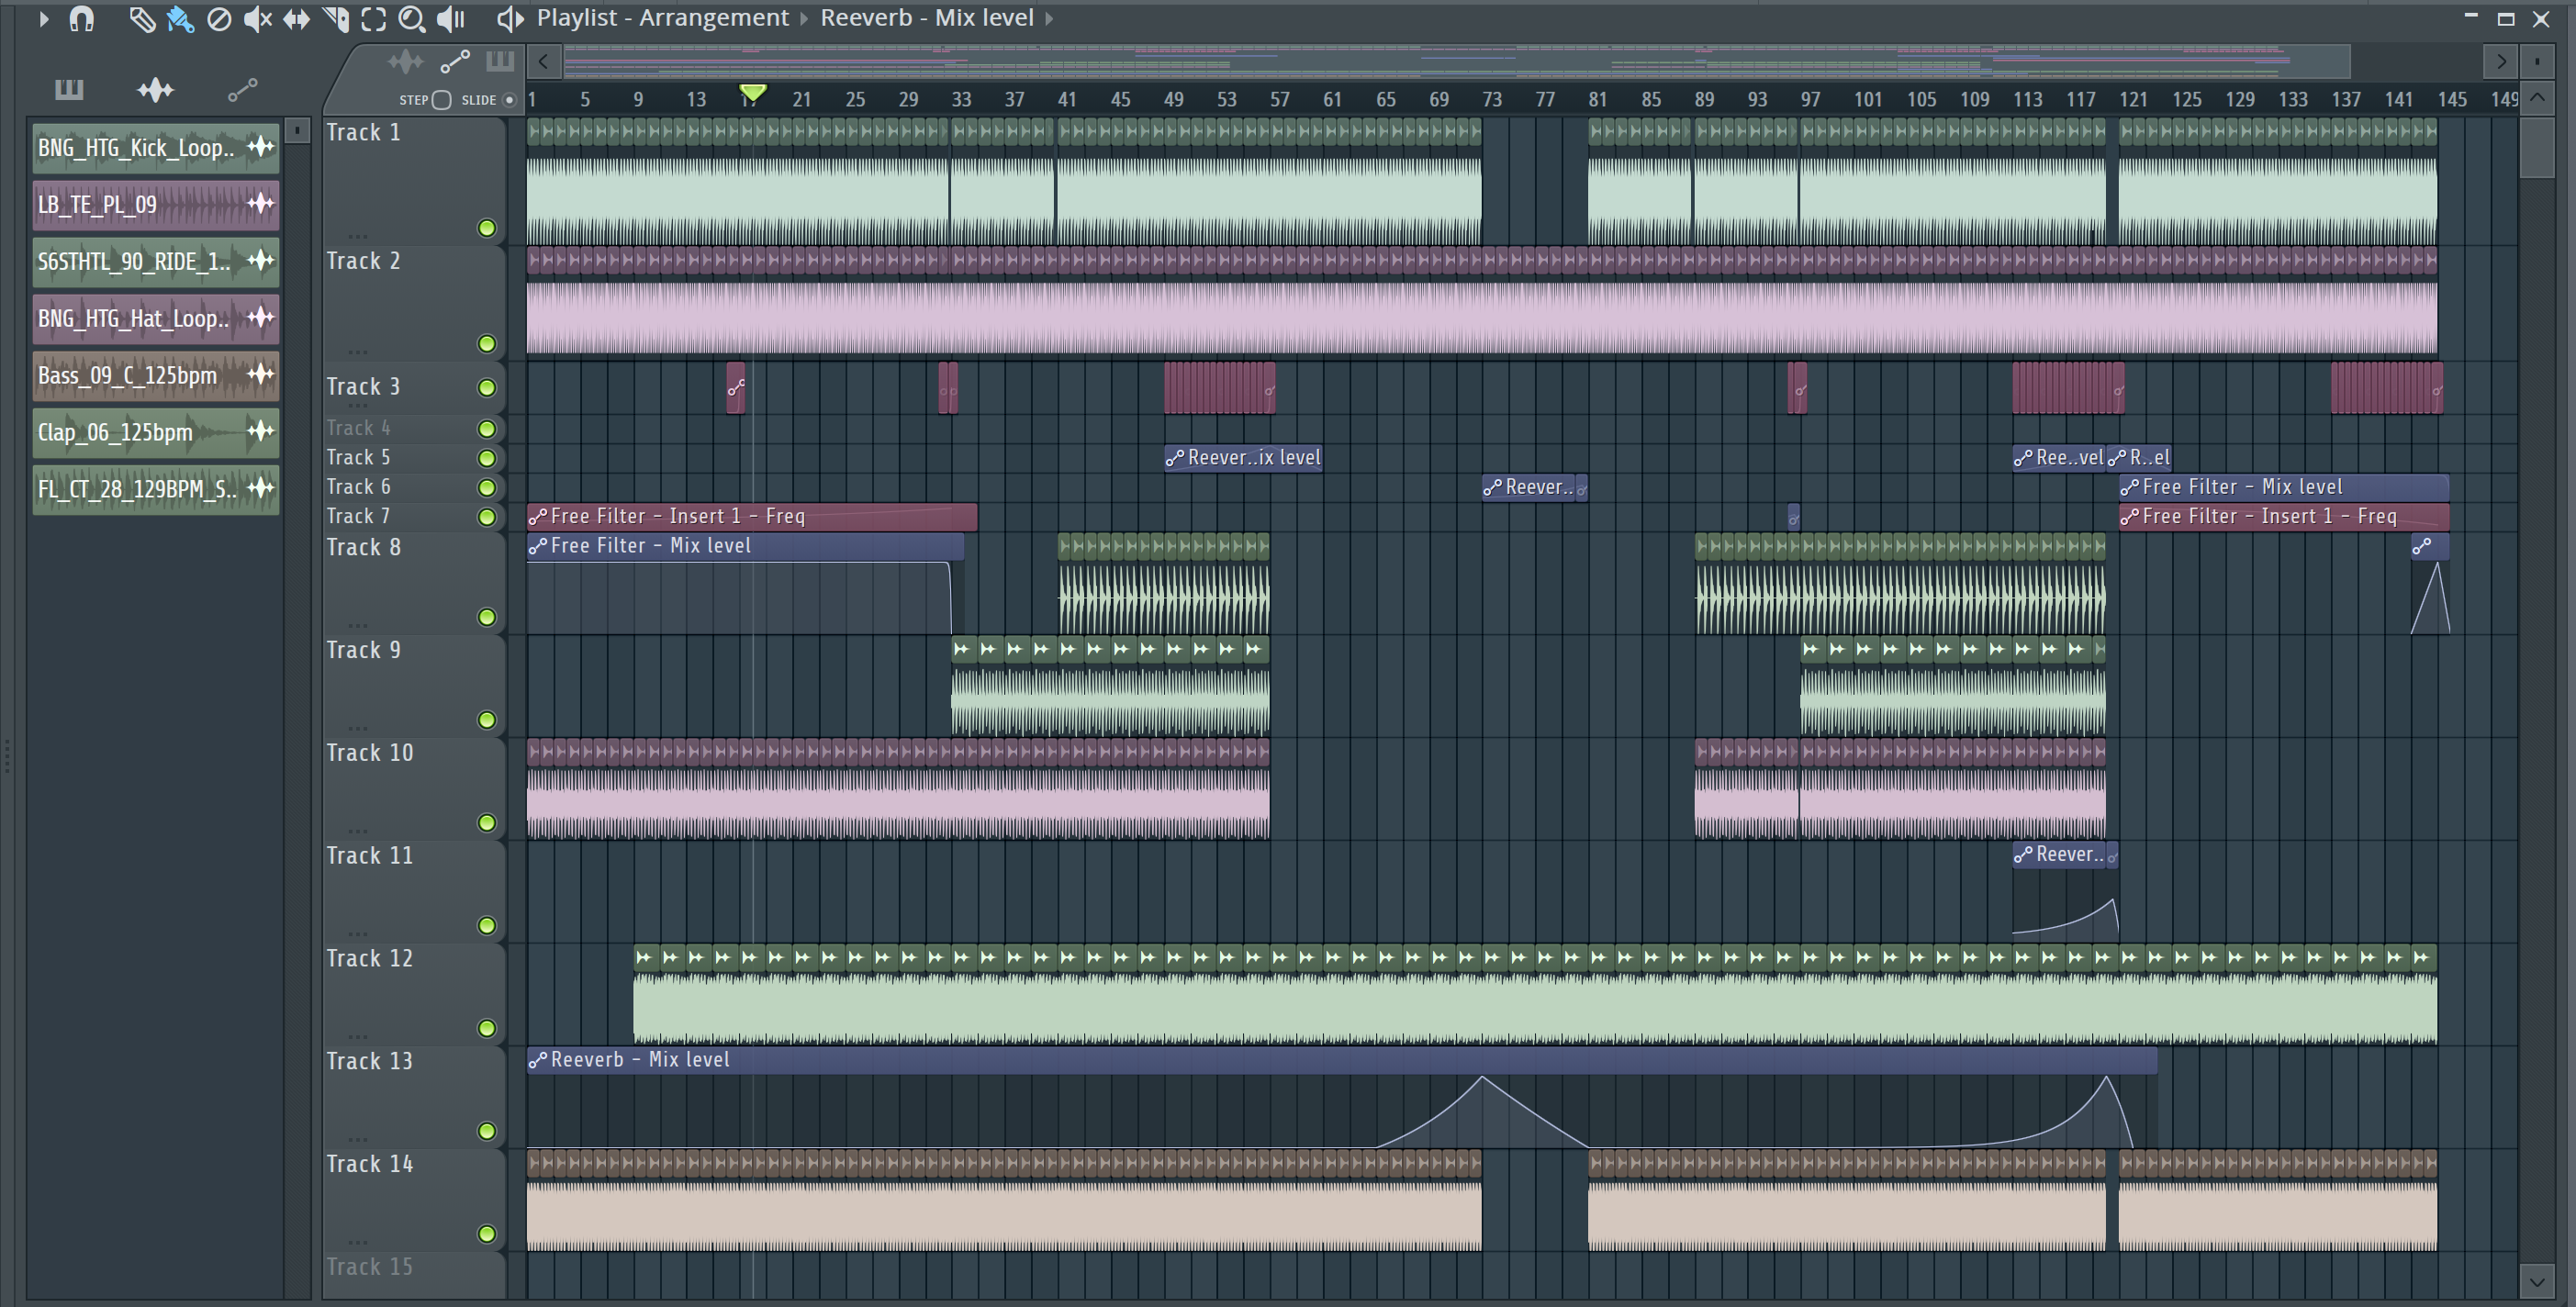
Task: Choose the Select marquee tool
Action: [x=373, y=19]
